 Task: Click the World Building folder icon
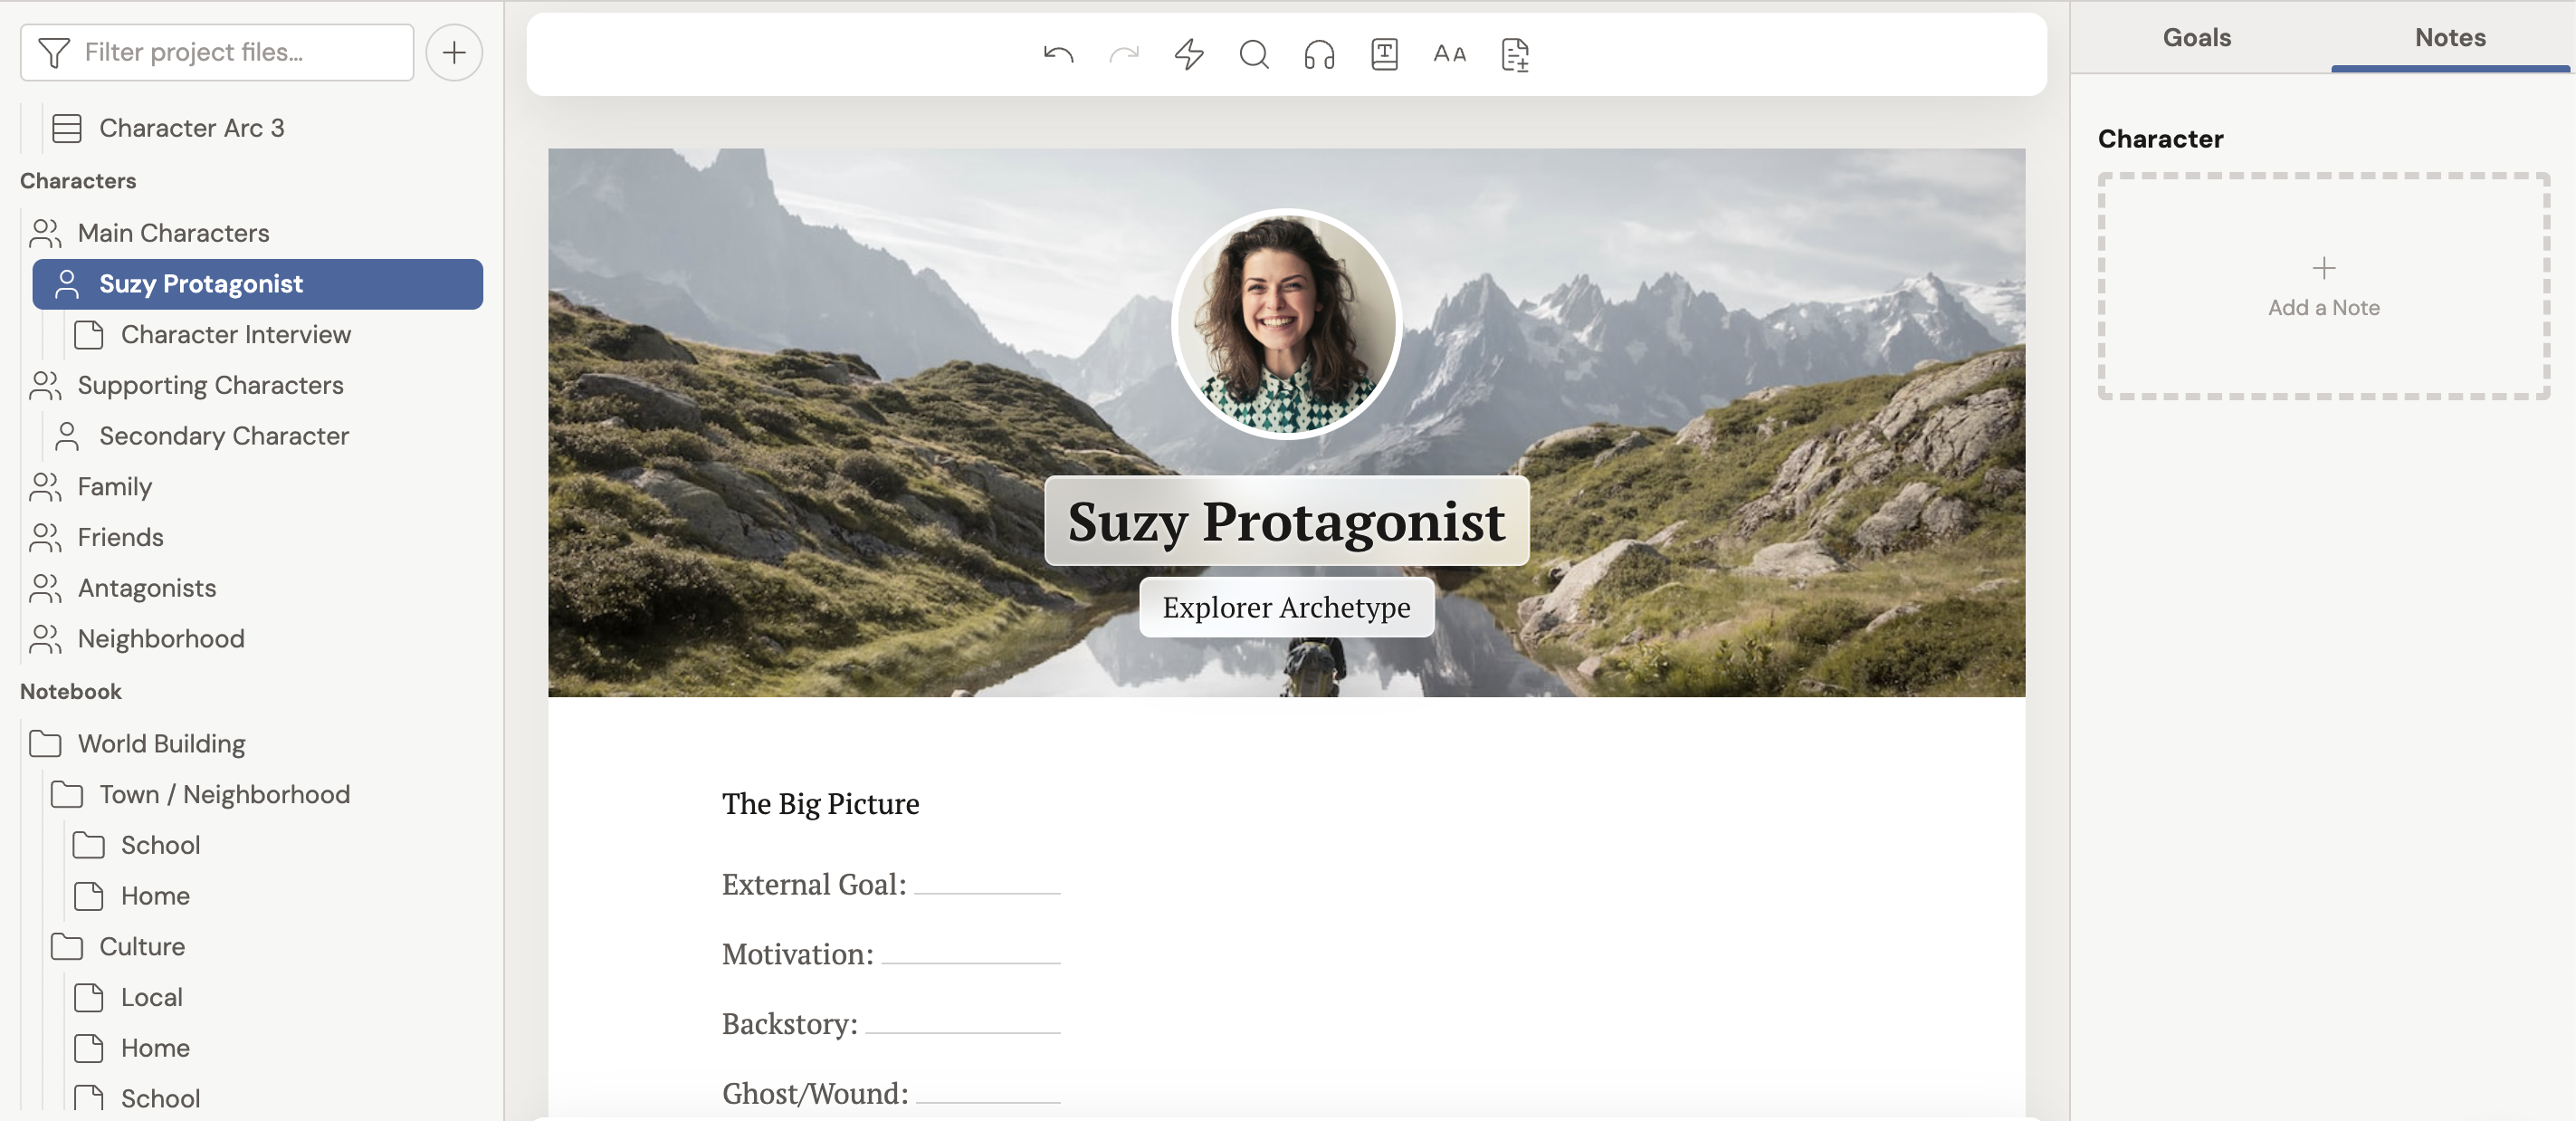(x=45, y=743)
